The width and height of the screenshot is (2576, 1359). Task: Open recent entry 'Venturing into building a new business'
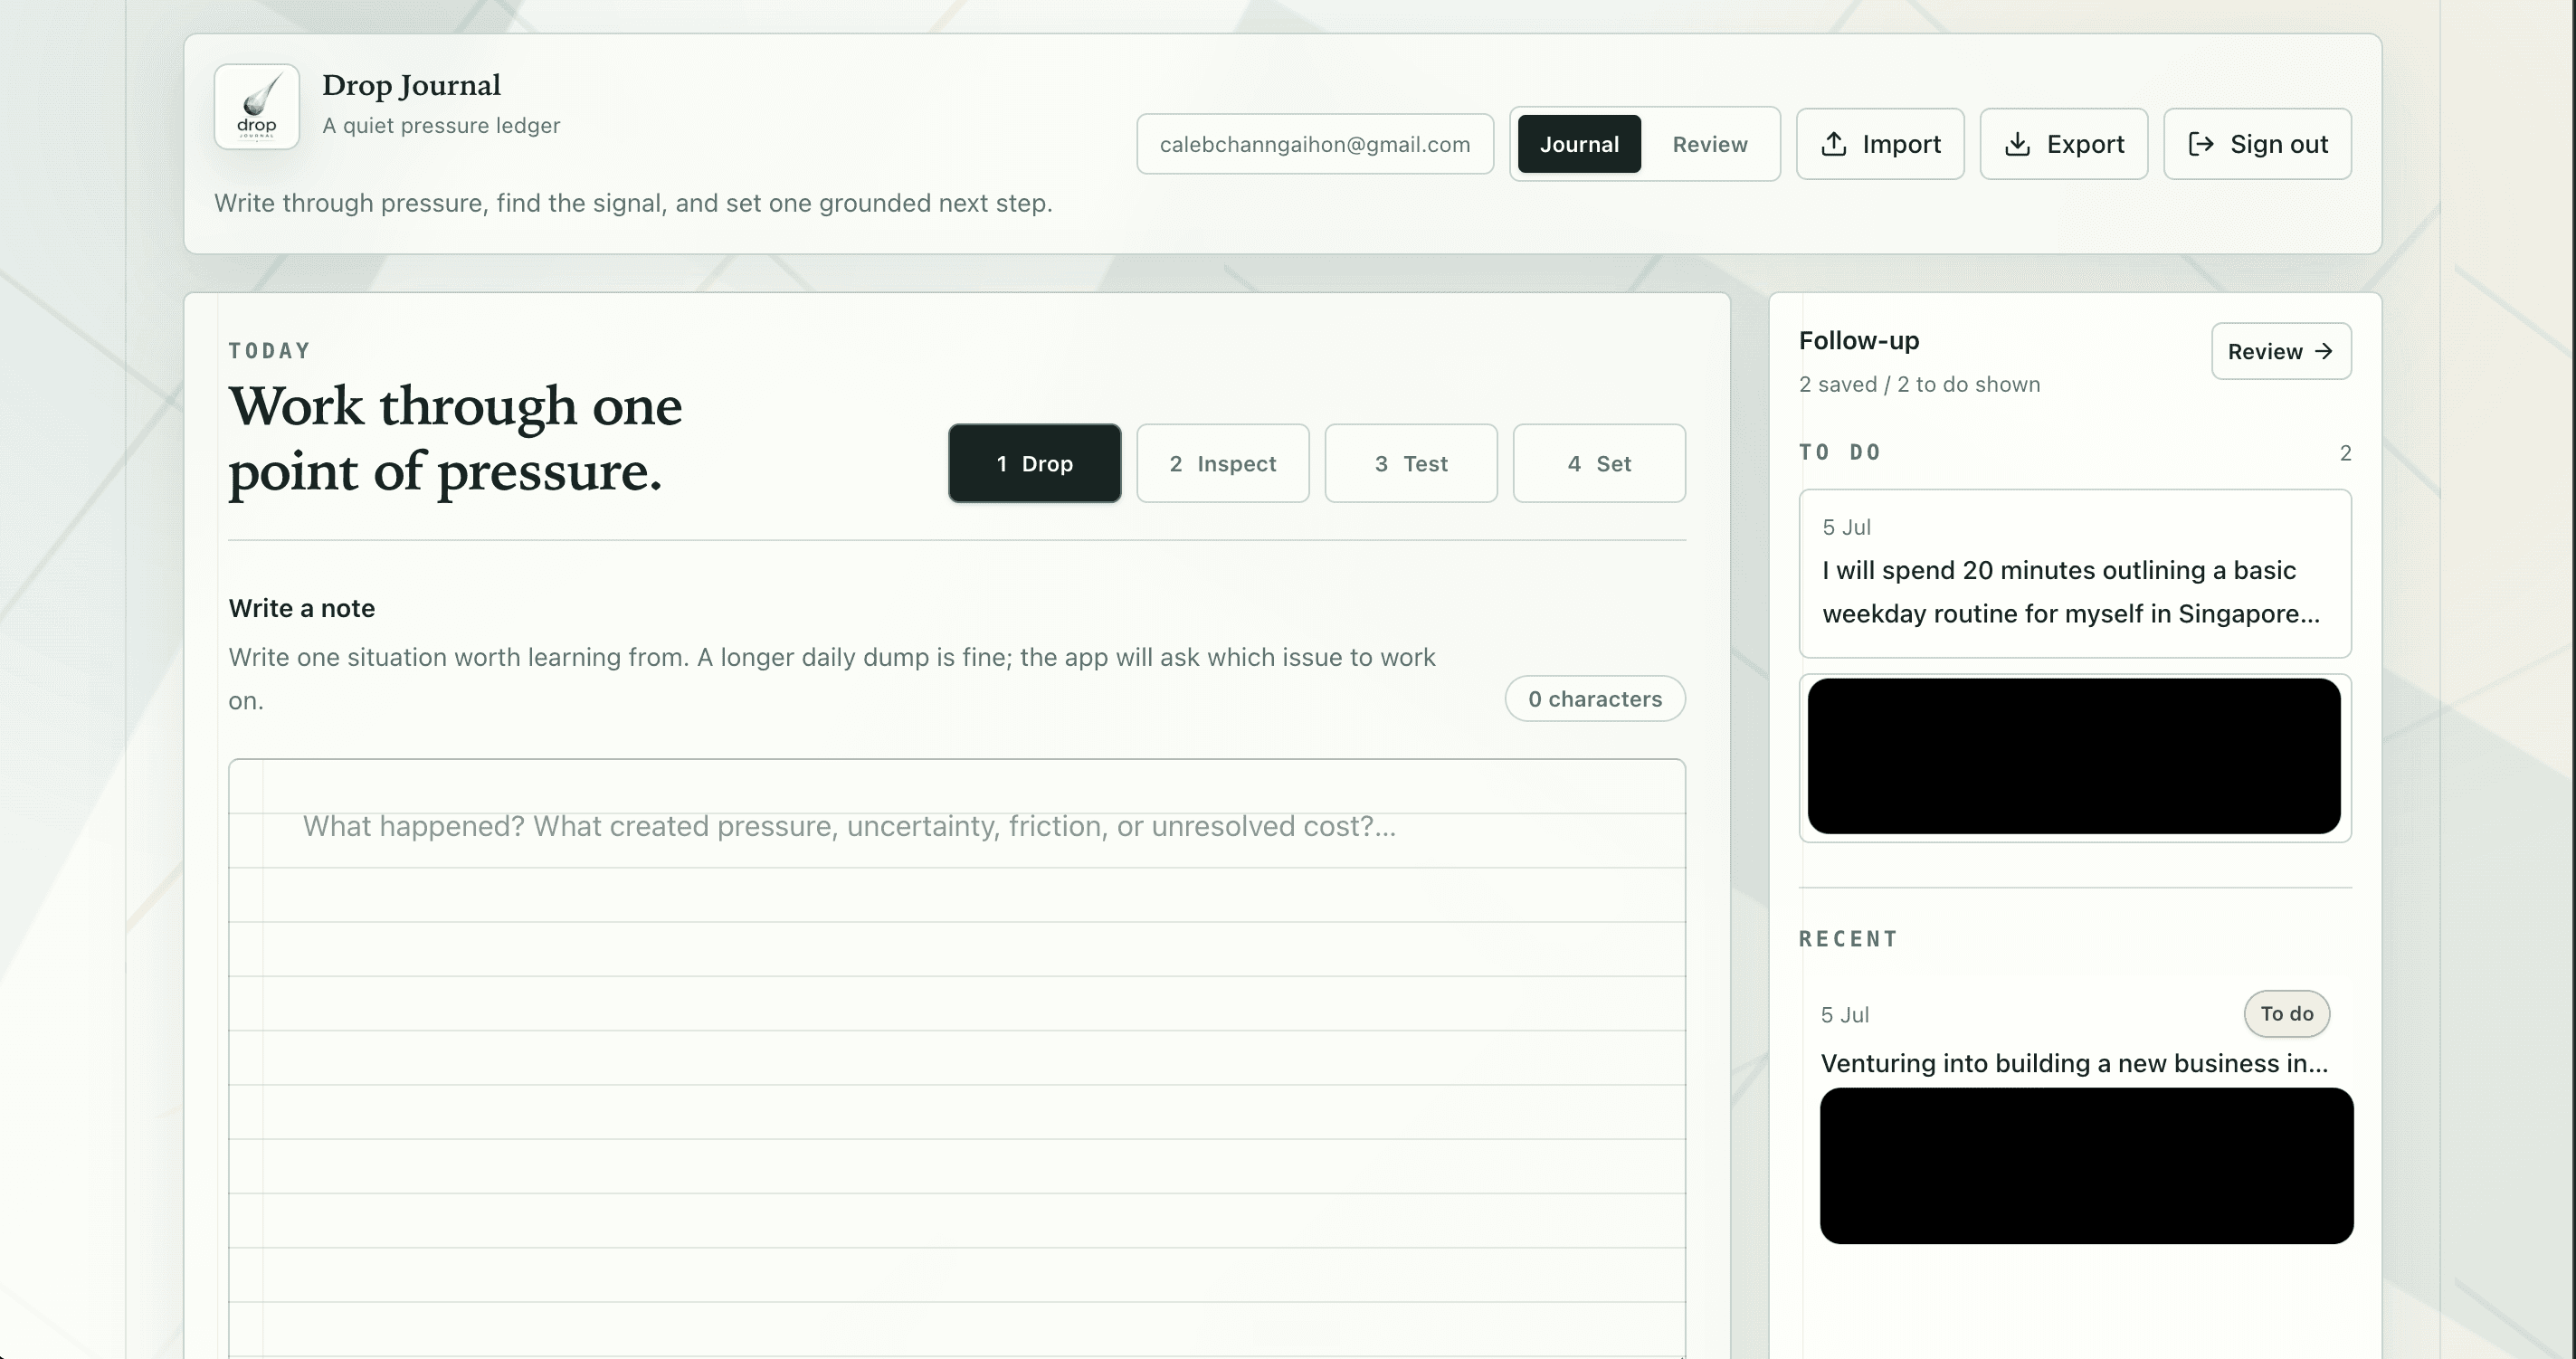click(x=2074, y=1062)
